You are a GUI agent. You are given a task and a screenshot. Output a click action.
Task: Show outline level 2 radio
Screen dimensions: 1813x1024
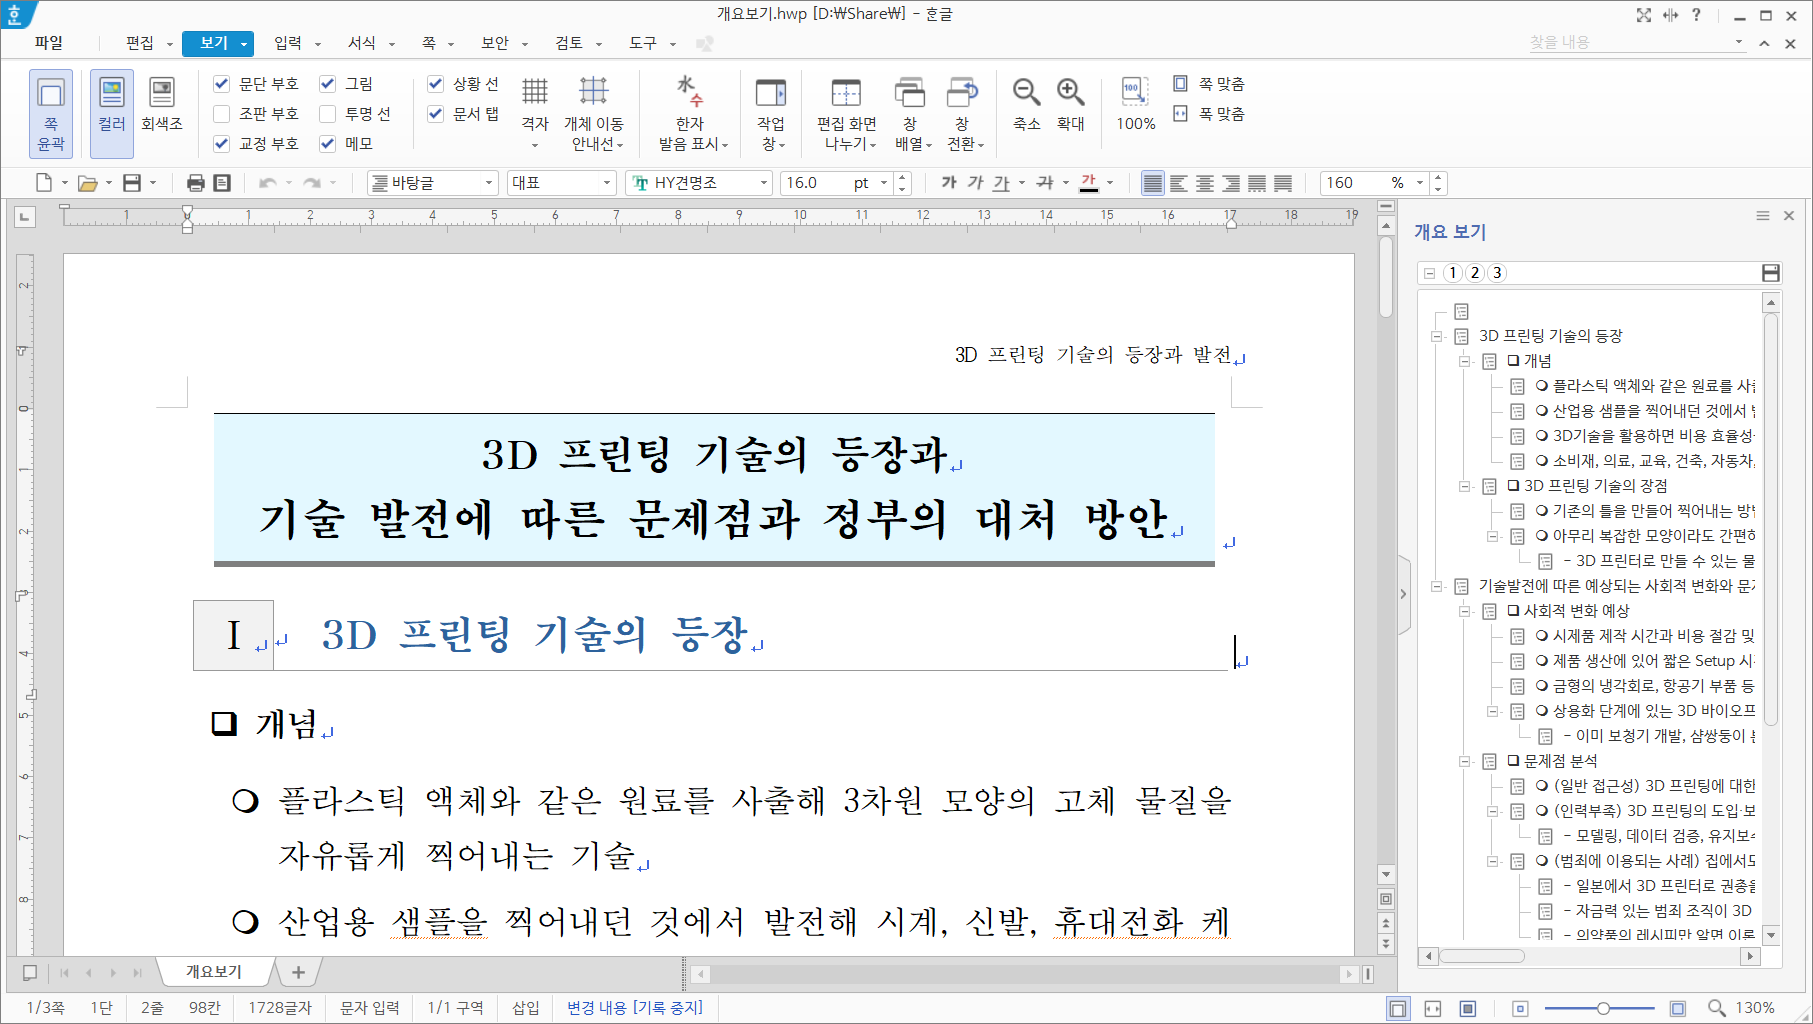pyautogui.click(x=1475, y=273)
